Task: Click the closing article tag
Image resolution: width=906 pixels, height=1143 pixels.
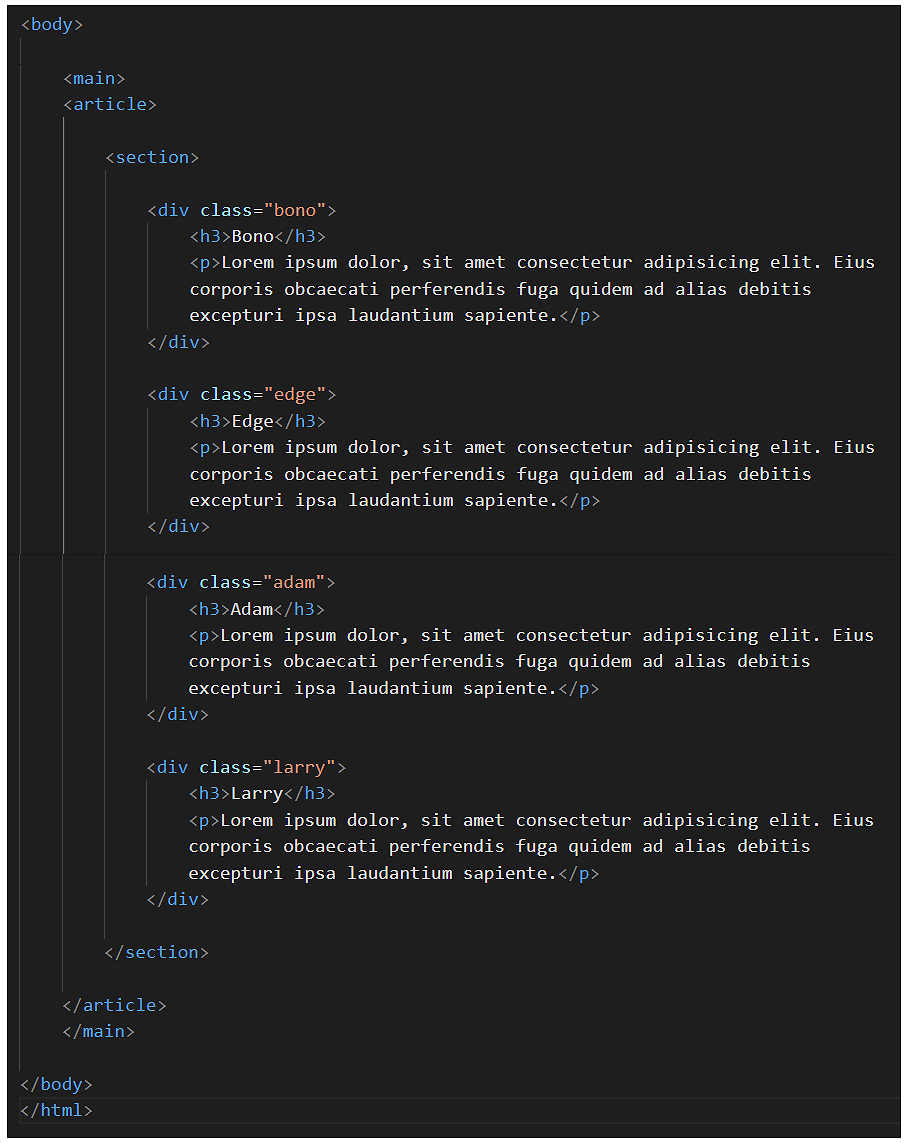Action: pyautogui.click(x=114, y=1006)
